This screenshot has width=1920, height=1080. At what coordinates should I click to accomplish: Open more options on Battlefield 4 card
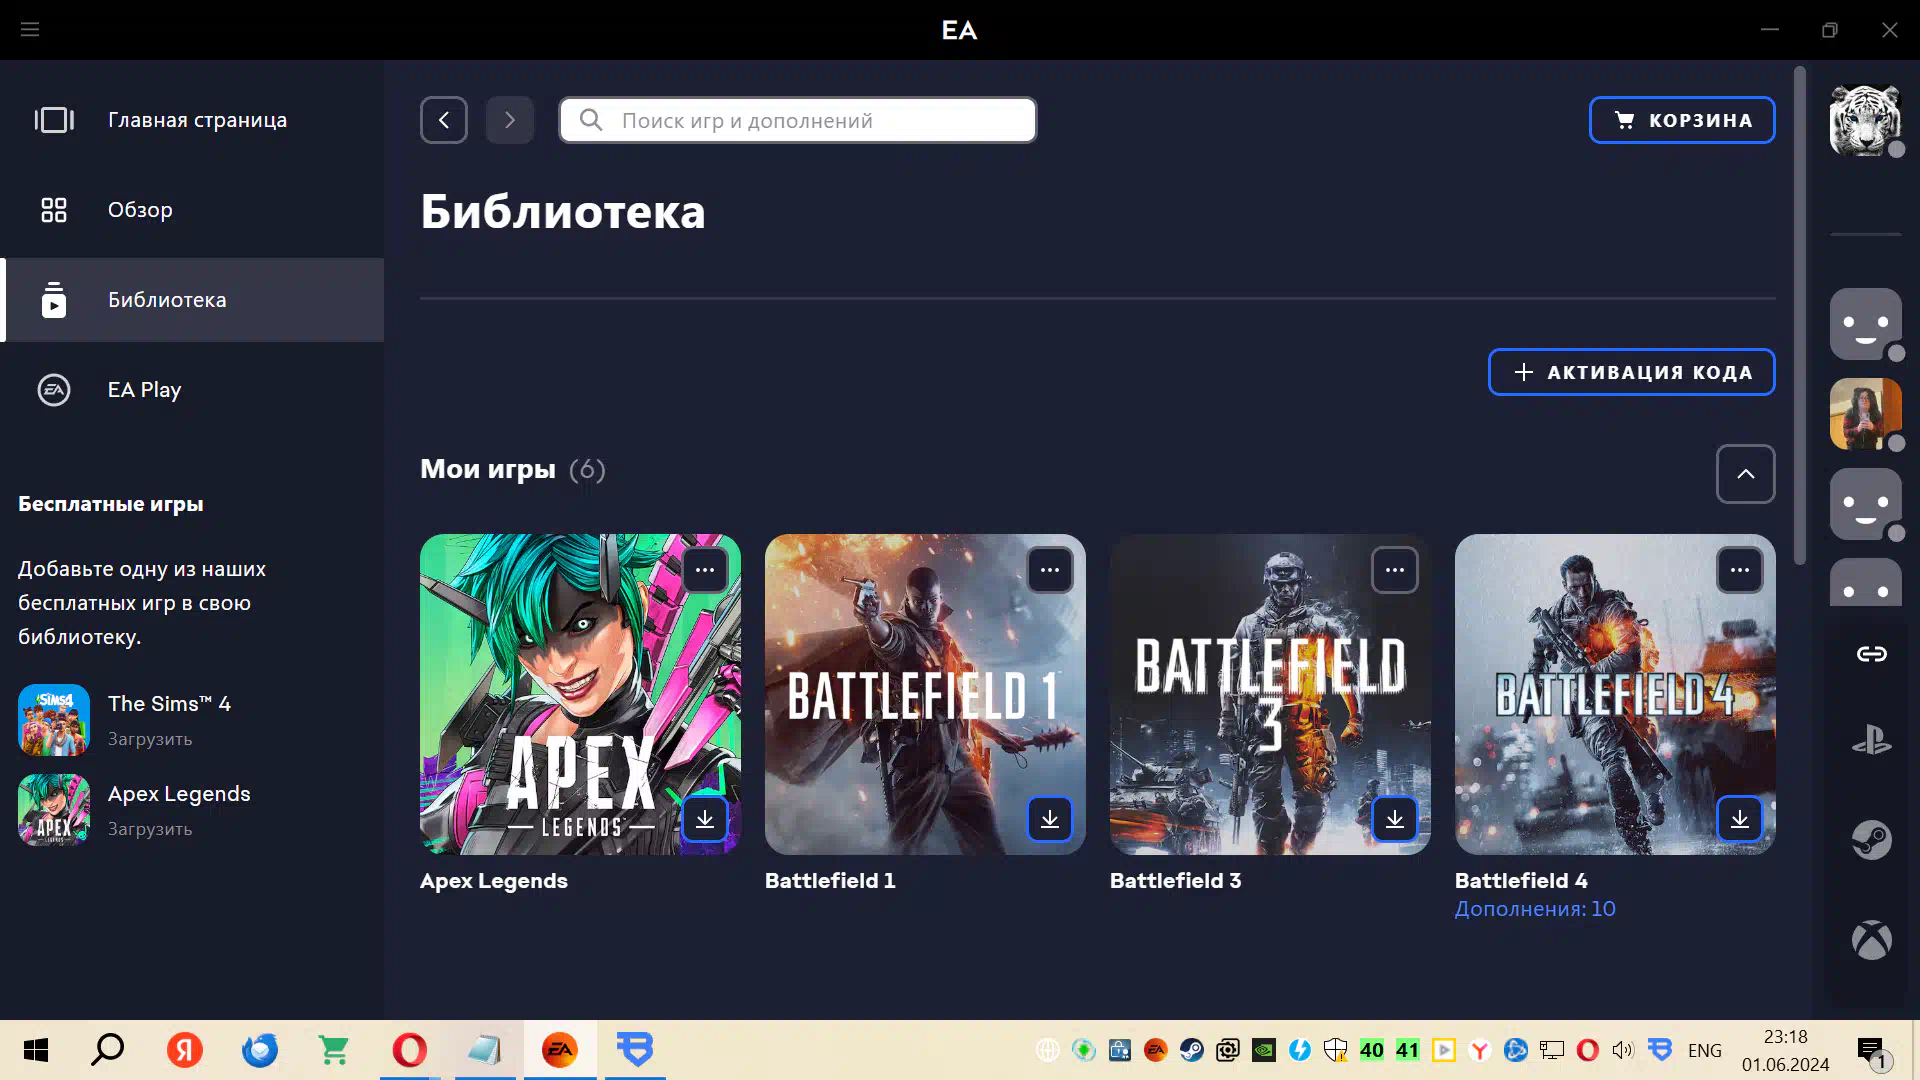coord(1740,570)
